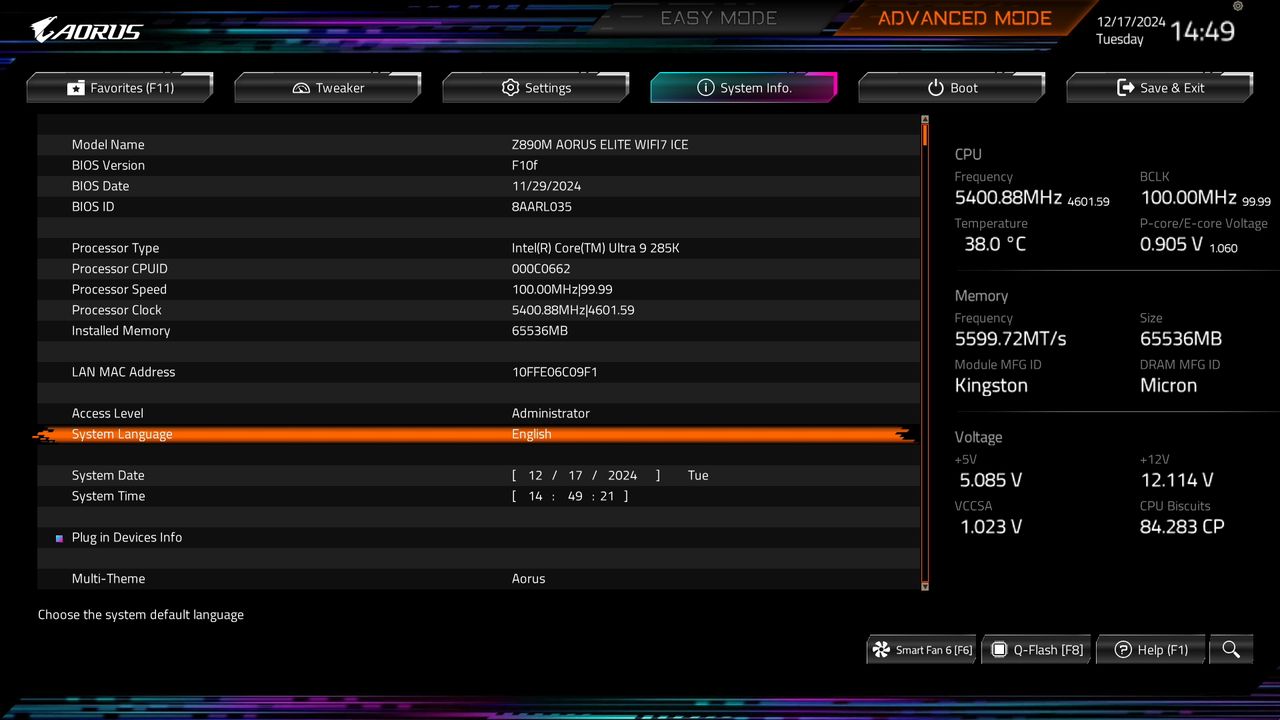Click the System Time seconds field

point(607,497)
